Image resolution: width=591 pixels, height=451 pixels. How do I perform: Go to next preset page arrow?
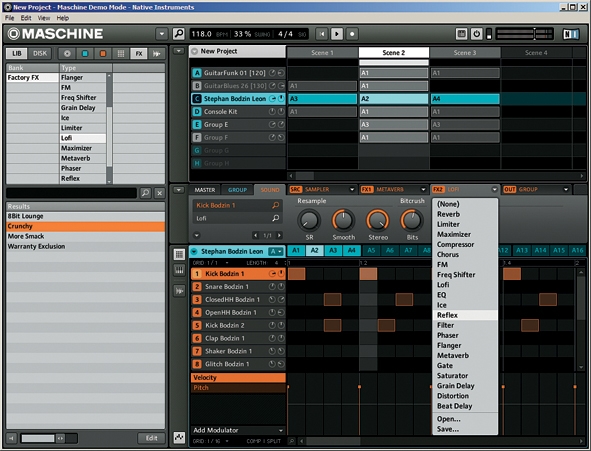tap(279, 235)
